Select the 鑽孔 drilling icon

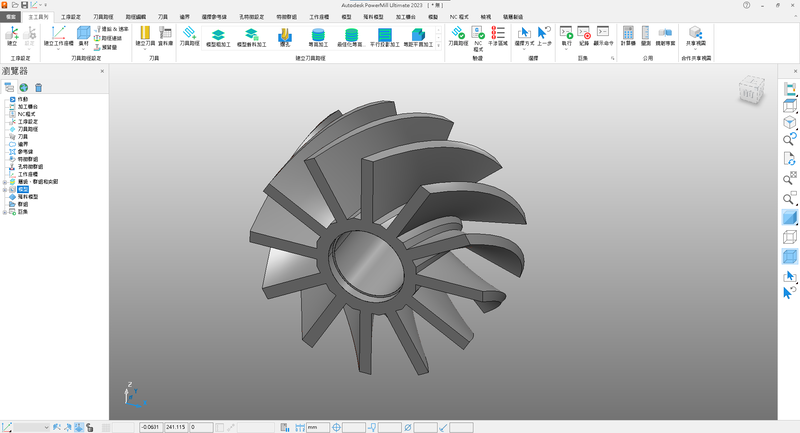286,36
